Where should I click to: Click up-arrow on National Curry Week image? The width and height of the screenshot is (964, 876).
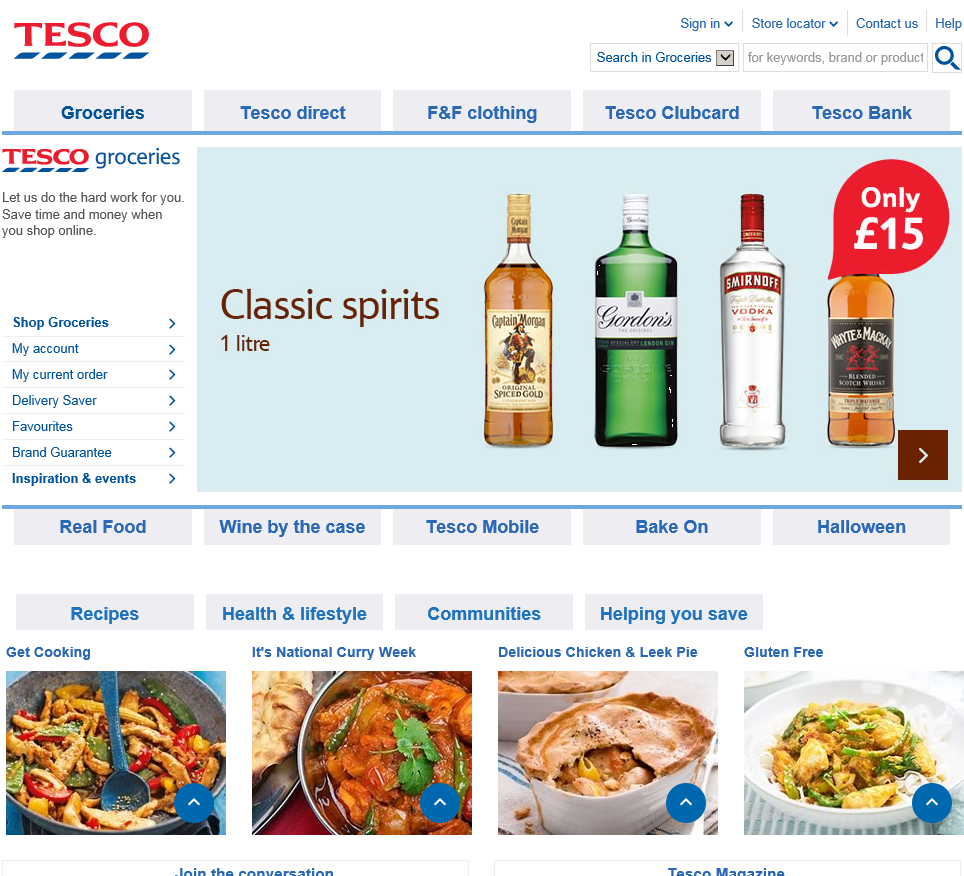tap(440, 802)
